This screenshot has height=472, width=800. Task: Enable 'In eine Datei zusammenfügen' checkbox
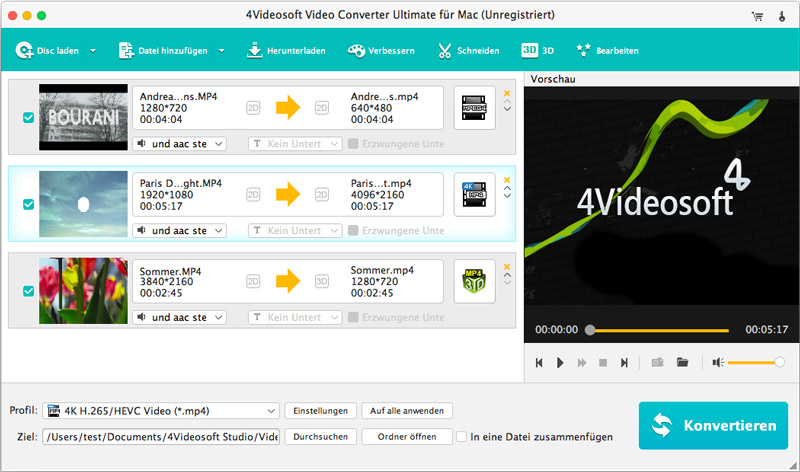(461, 437)
